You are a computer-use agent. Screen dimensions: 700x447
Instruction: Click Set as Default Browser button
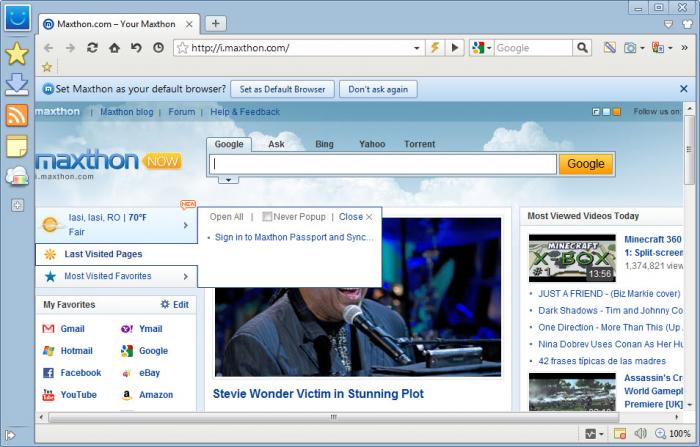(282, 89)
